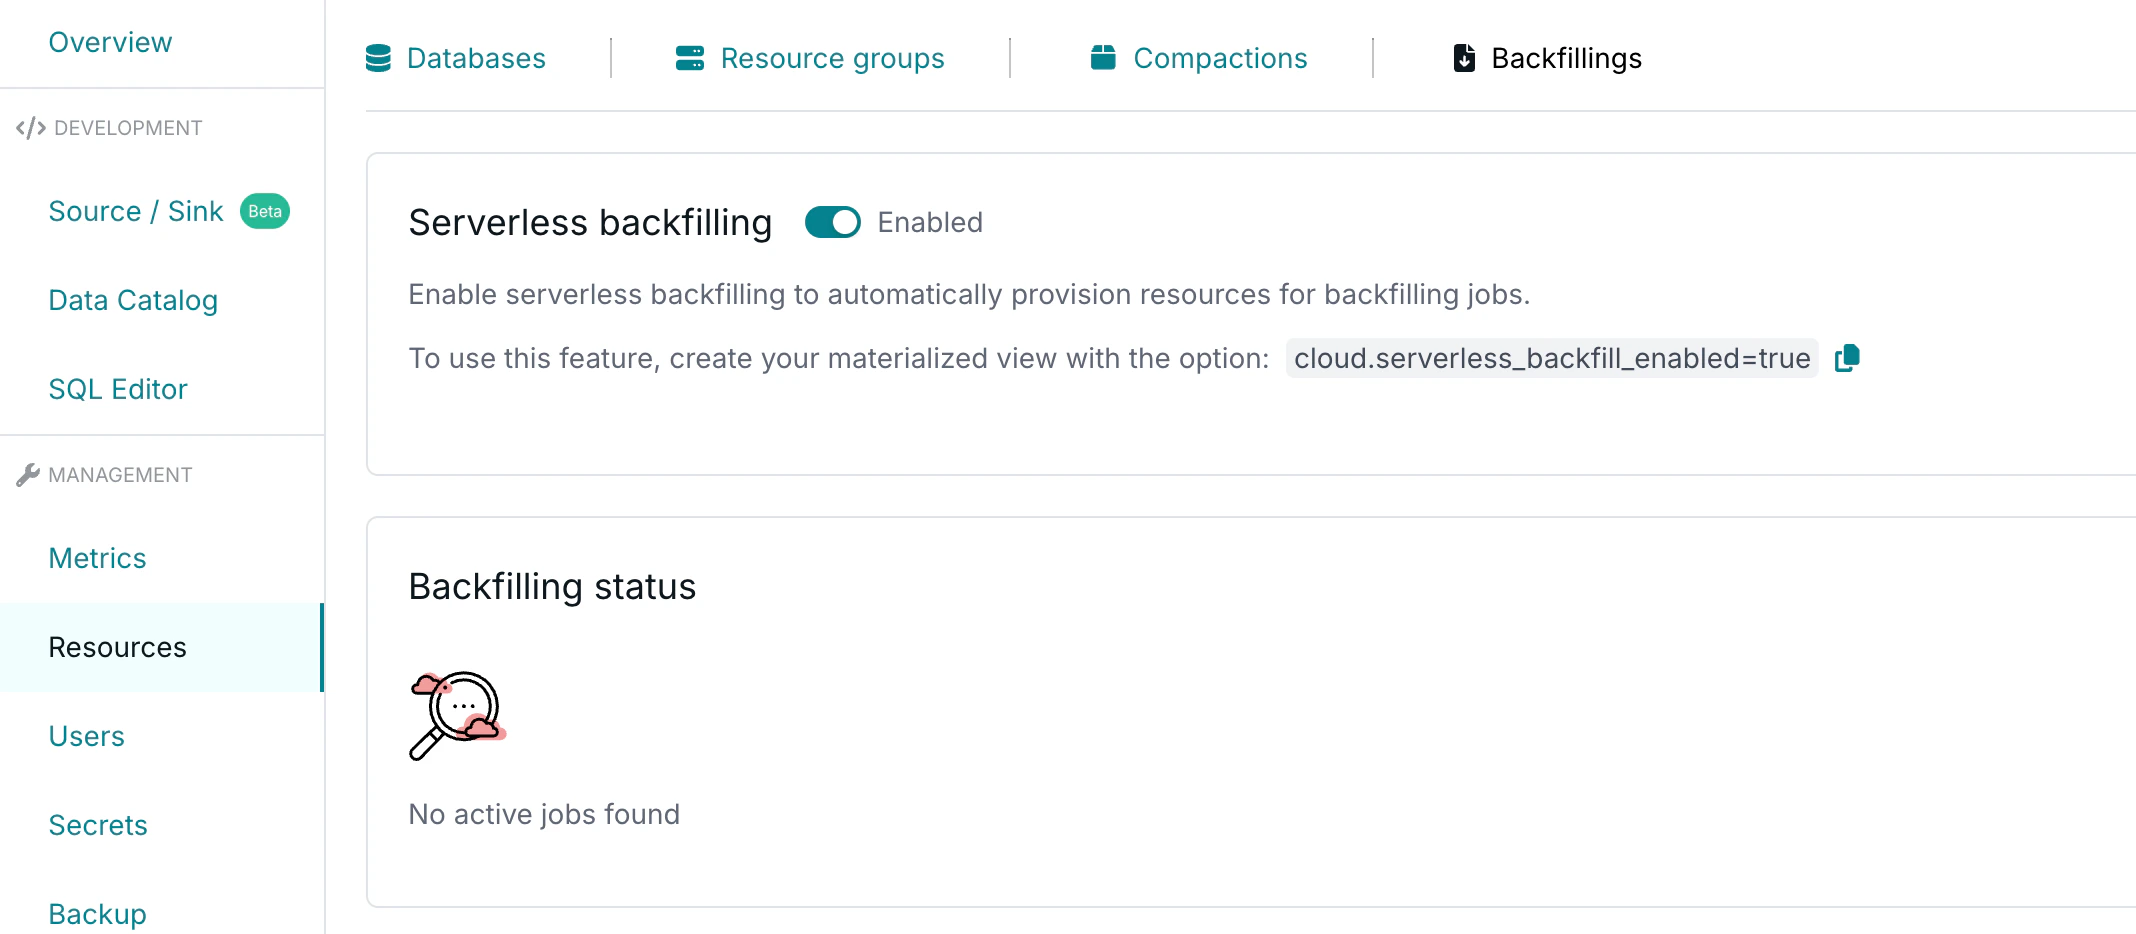Click the Compactions box icon
The height and width of the screenshot is (934, 2136).
[x=1103, y=58]
